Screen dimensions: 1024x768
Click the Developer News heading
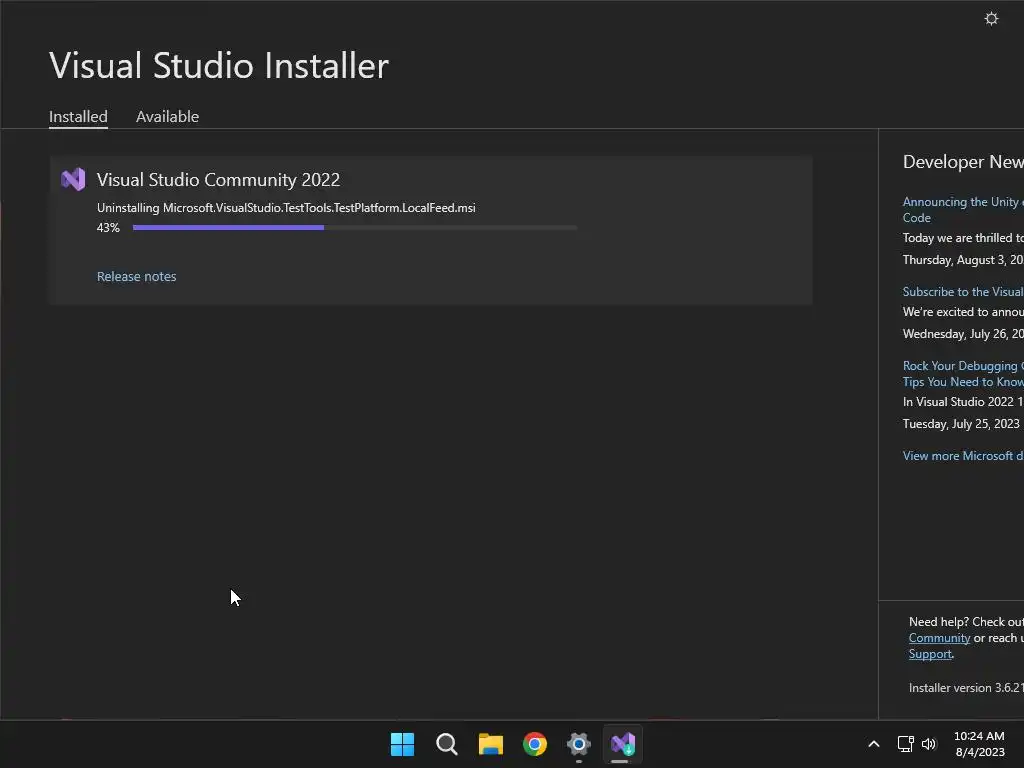(963, 162)
